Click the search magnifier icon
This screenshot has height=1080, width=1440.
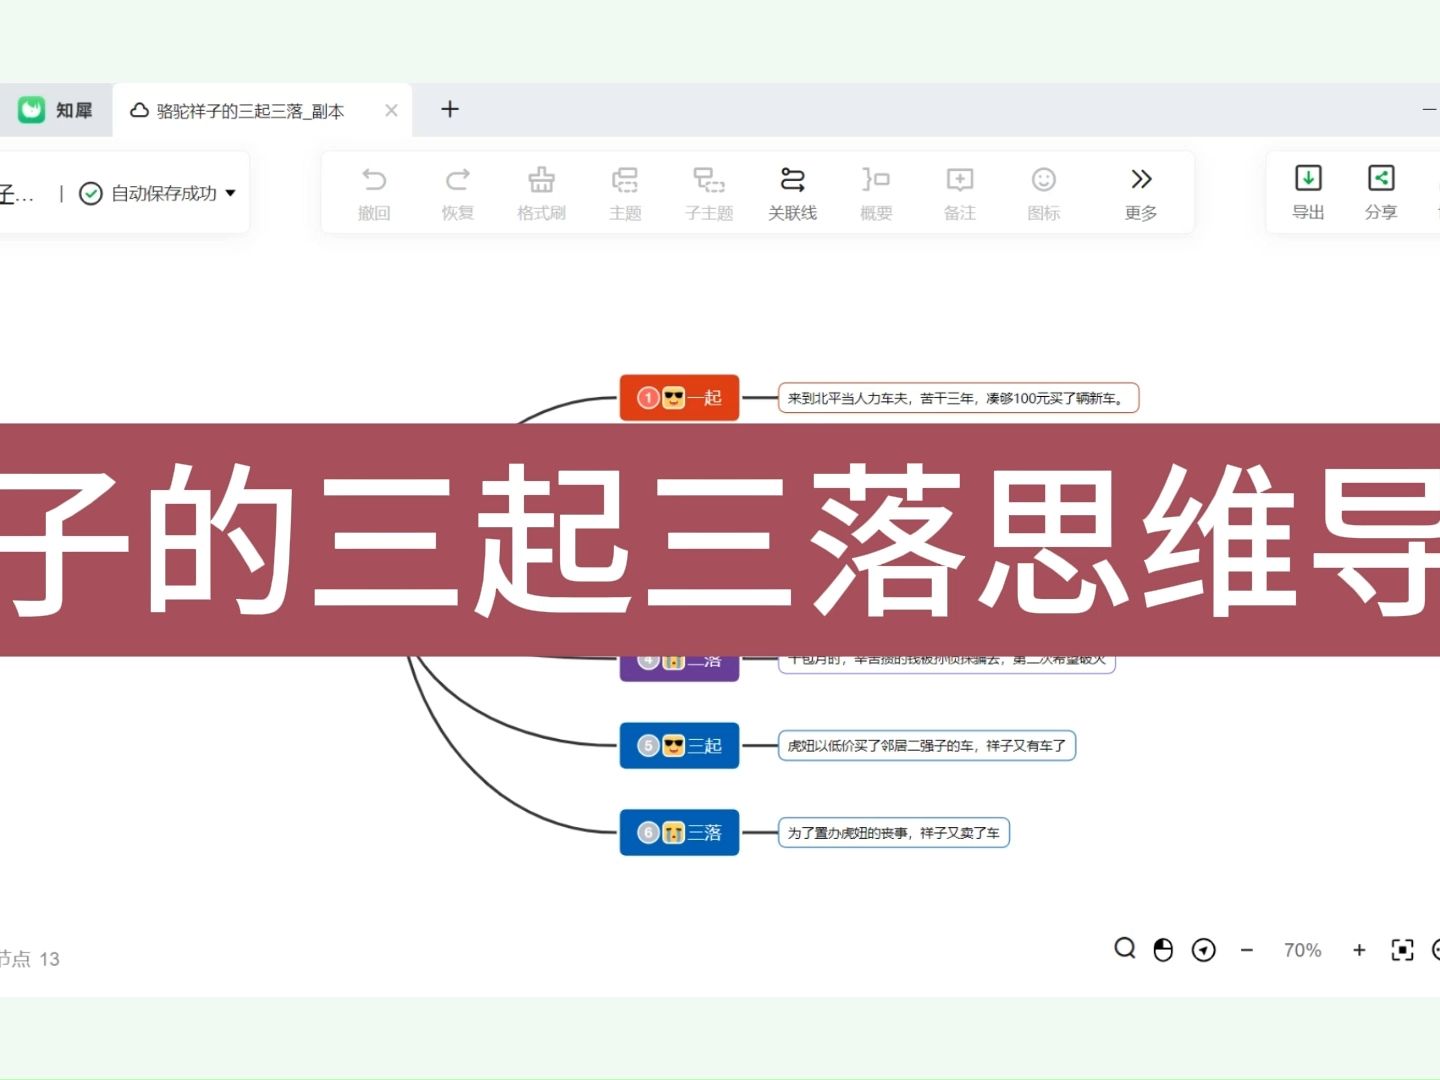(x=1125, y=949)
